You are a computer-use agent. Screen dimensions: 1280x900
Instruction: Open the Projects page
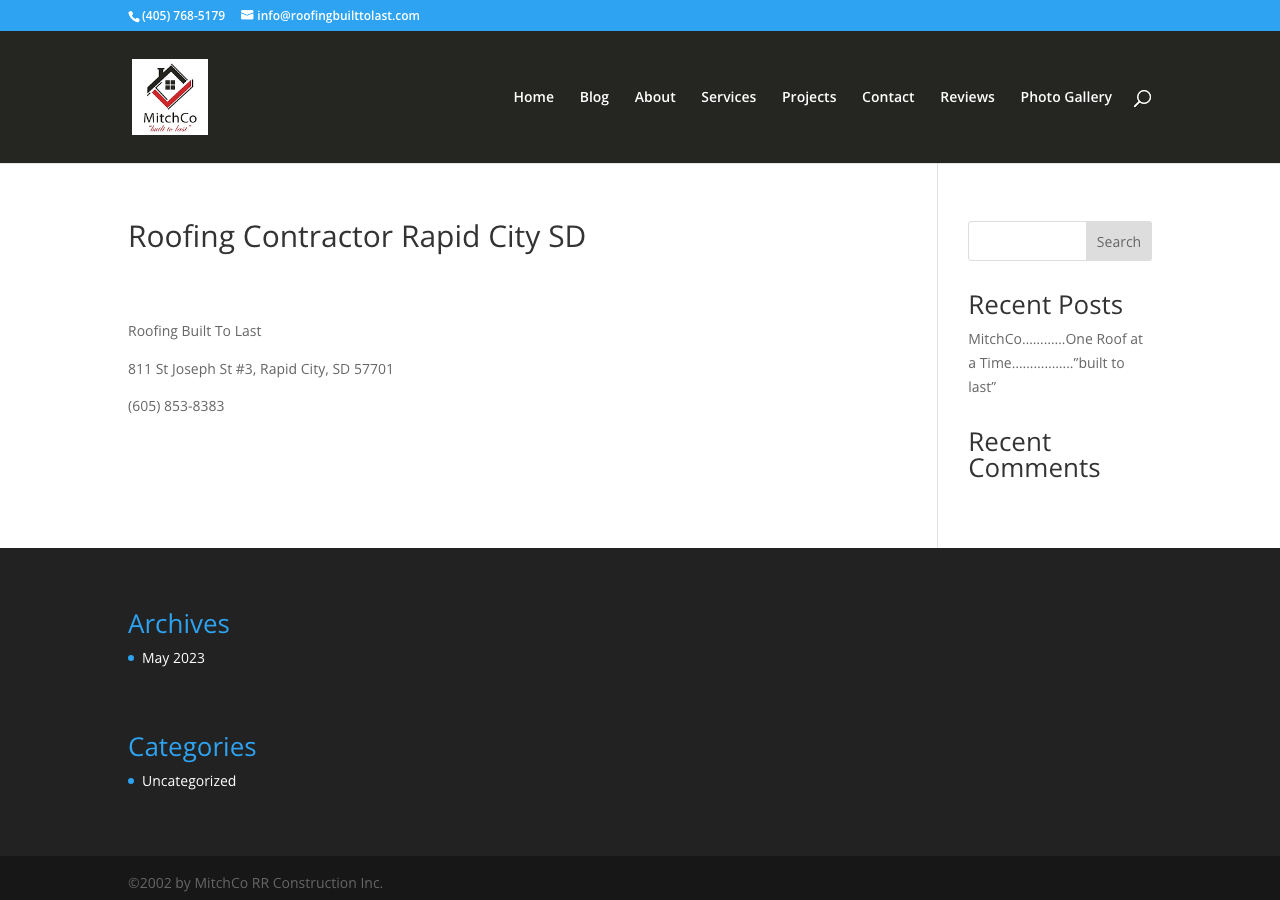809,97
